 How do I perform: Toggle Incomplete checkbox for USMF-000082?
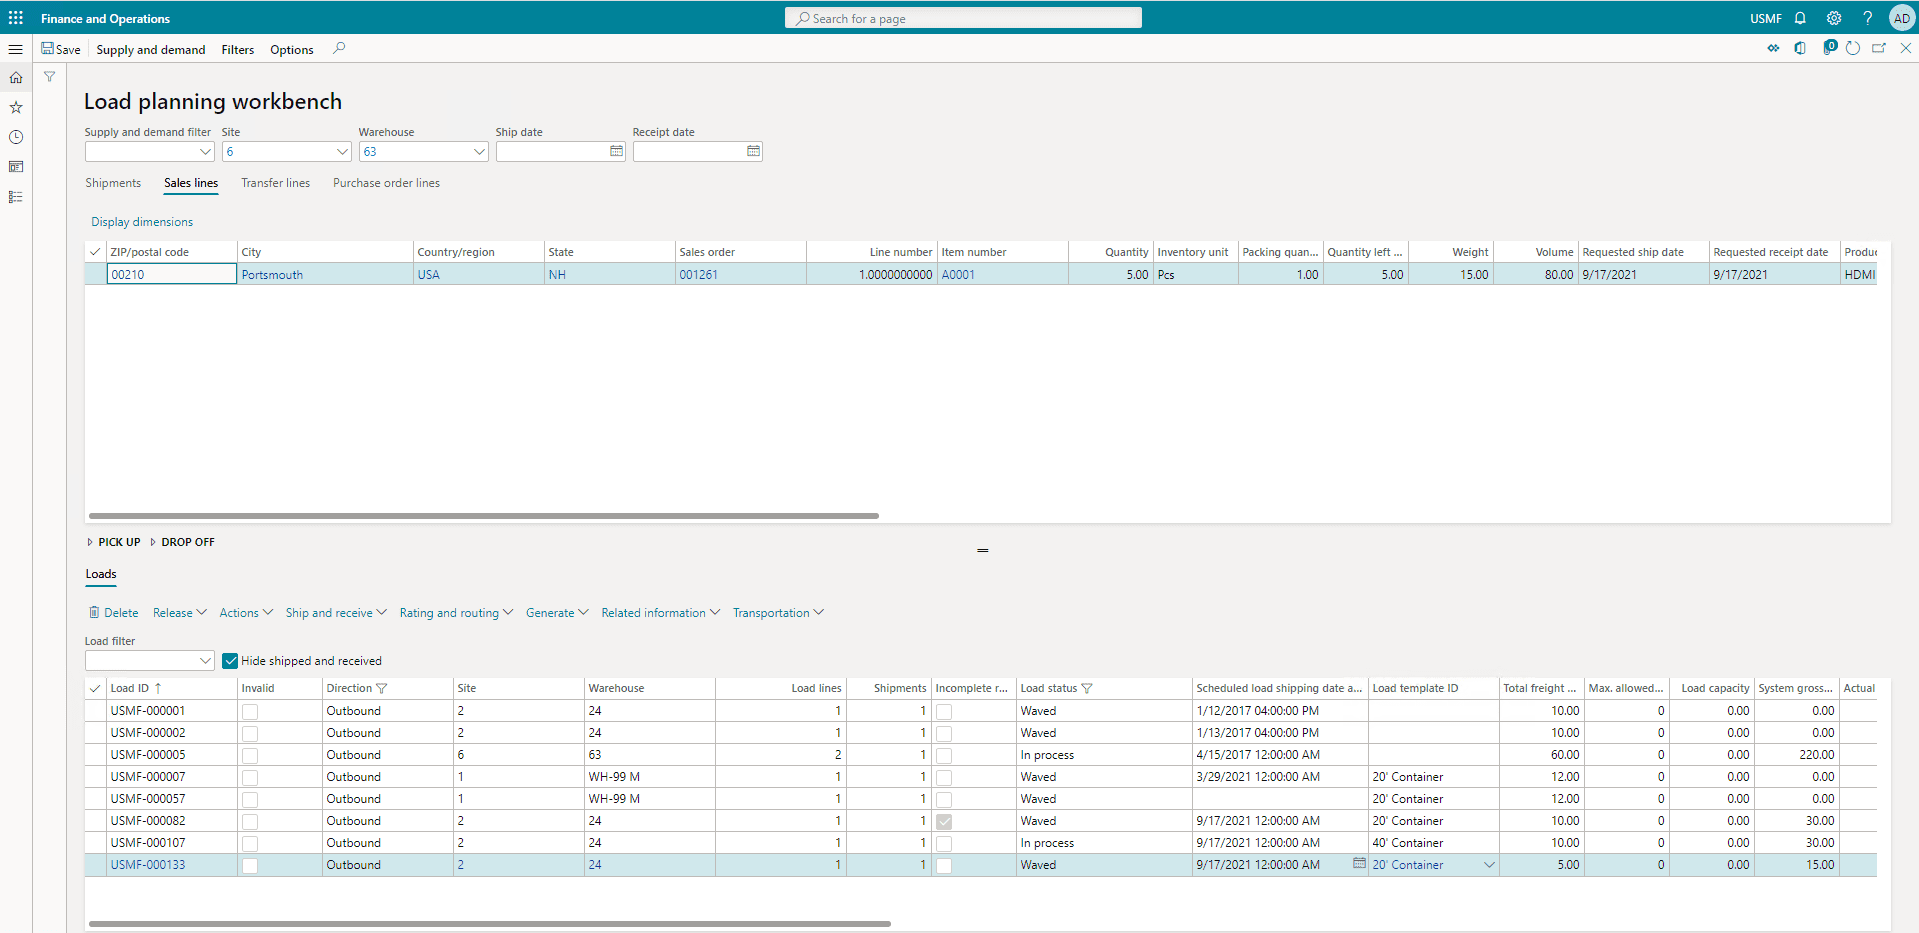(944, 821)
